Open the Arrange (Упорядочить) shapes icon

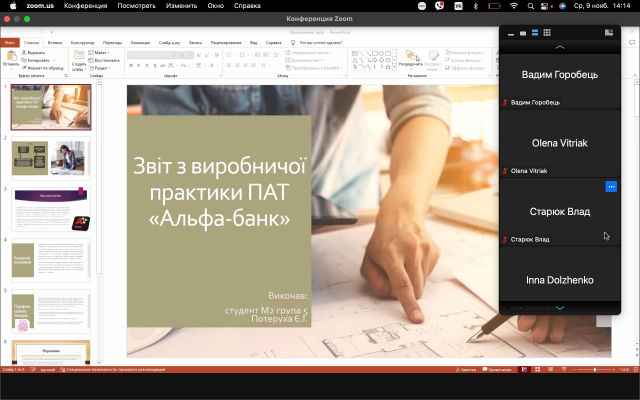coord(411,56)
